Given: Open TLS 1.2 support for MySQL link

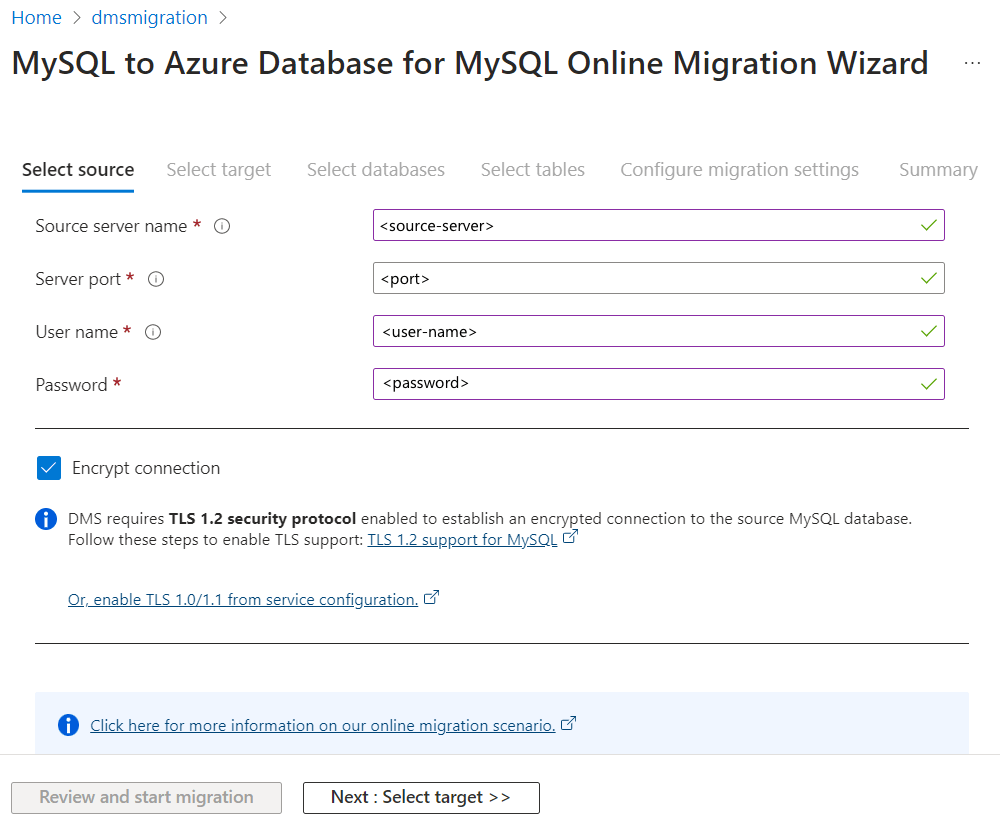Looking at the screenshot, I should pos(462,540).
